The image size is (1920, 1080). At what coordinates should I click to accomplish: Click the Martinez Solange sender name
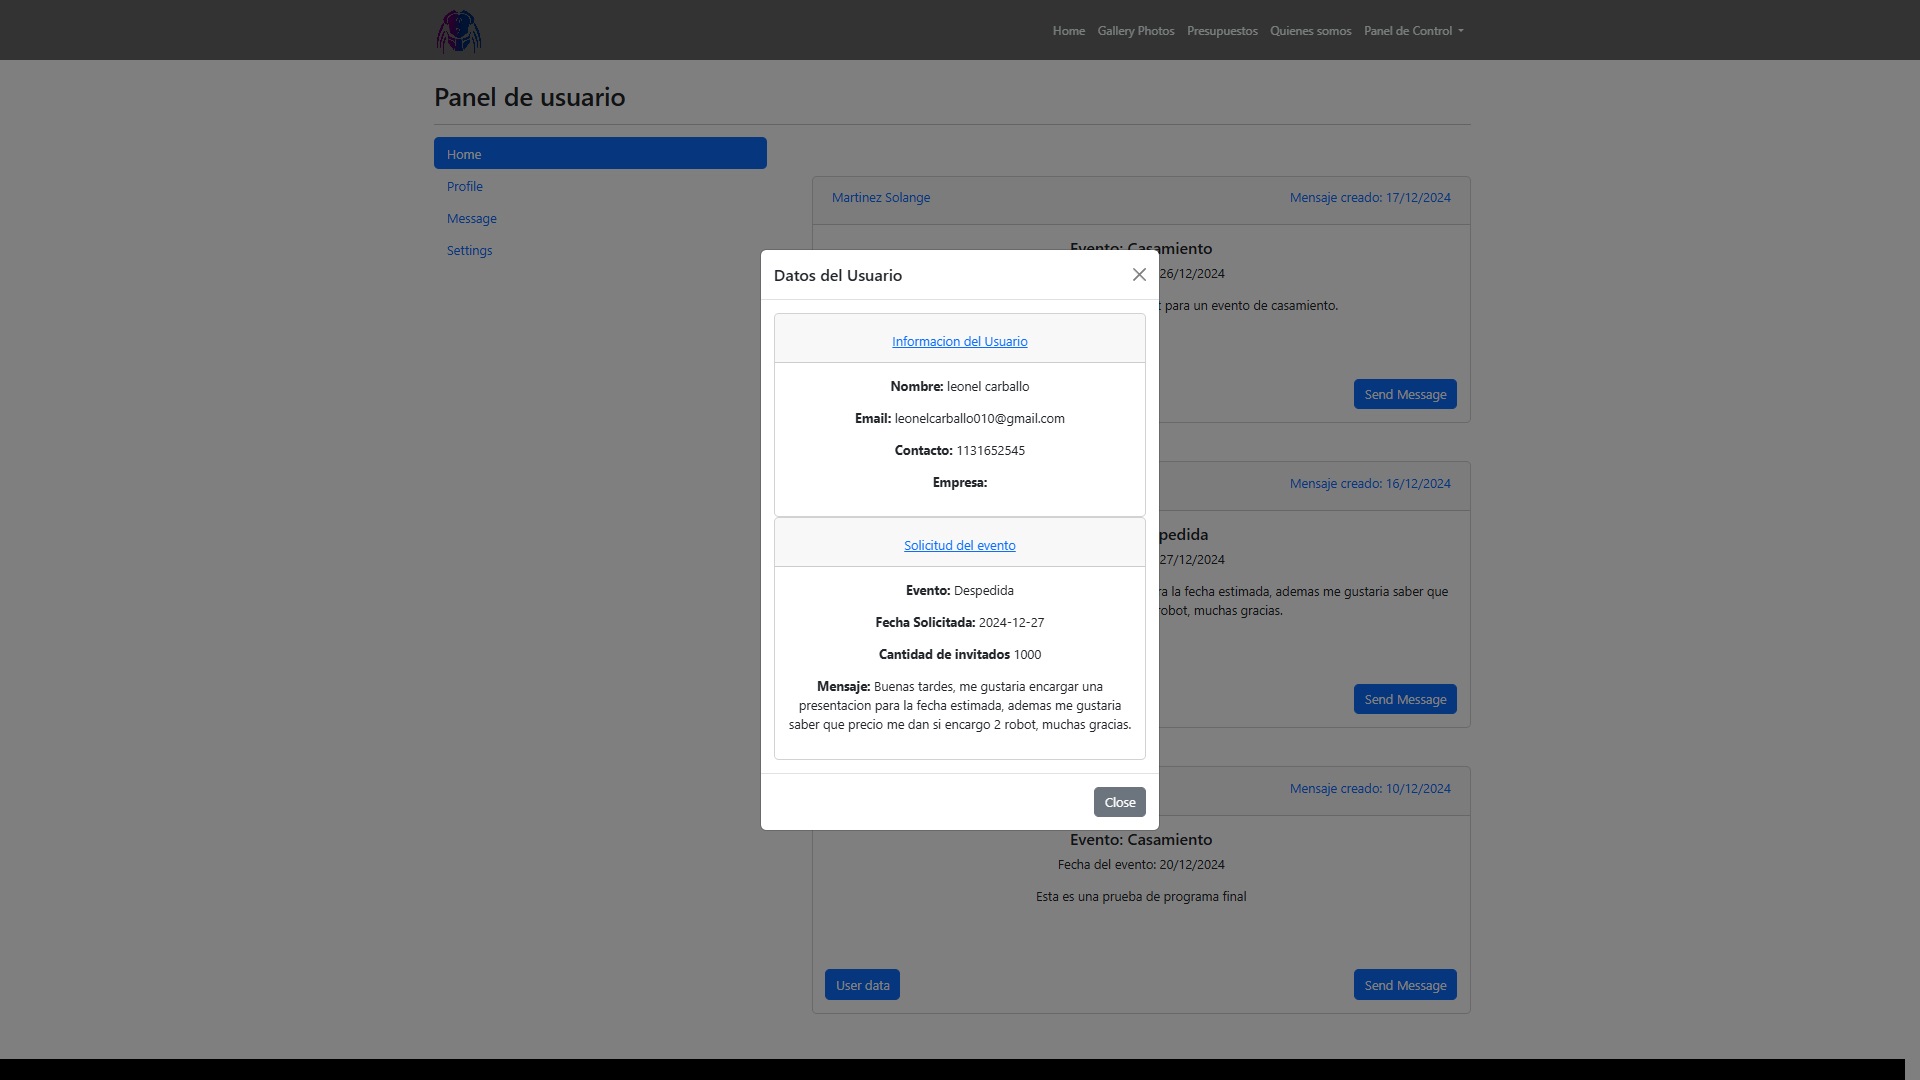[881, 198]
